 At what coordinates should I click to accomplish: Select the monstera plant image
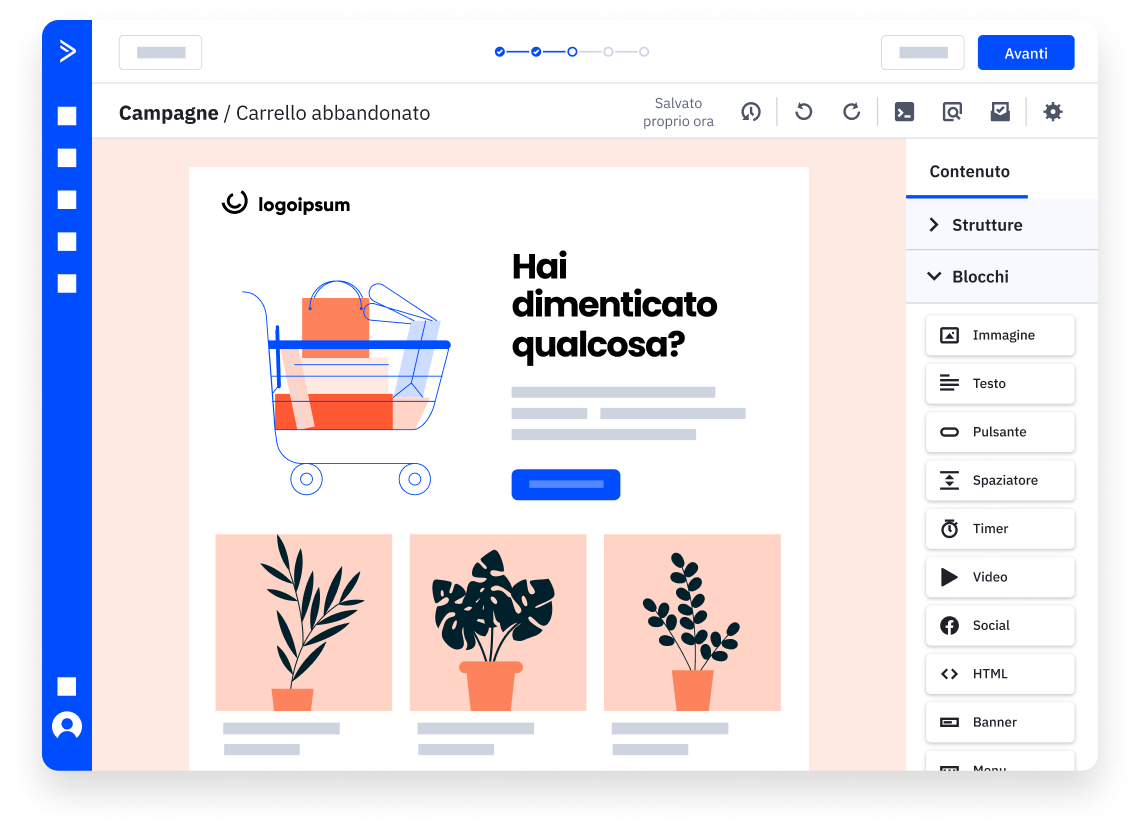tap(498, 623)
